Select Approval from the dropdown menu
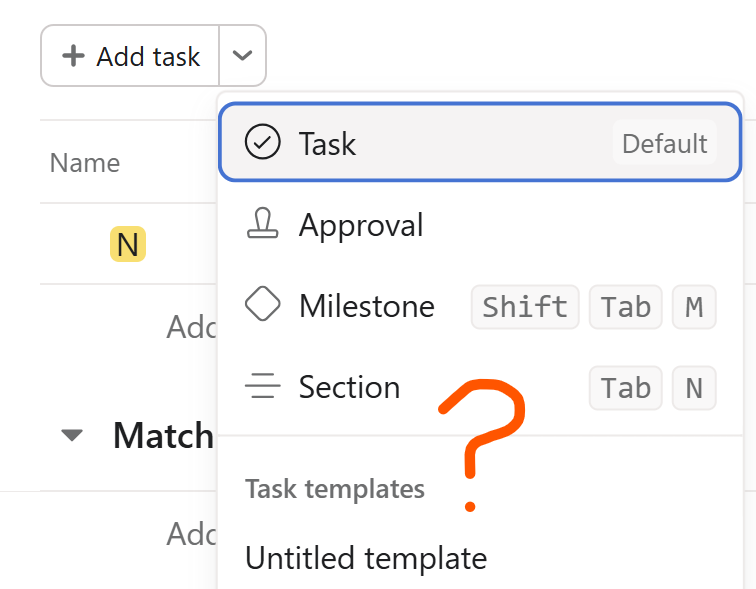Screen dimensions: 756x589 pyautogui.click(x=480, y=224)
